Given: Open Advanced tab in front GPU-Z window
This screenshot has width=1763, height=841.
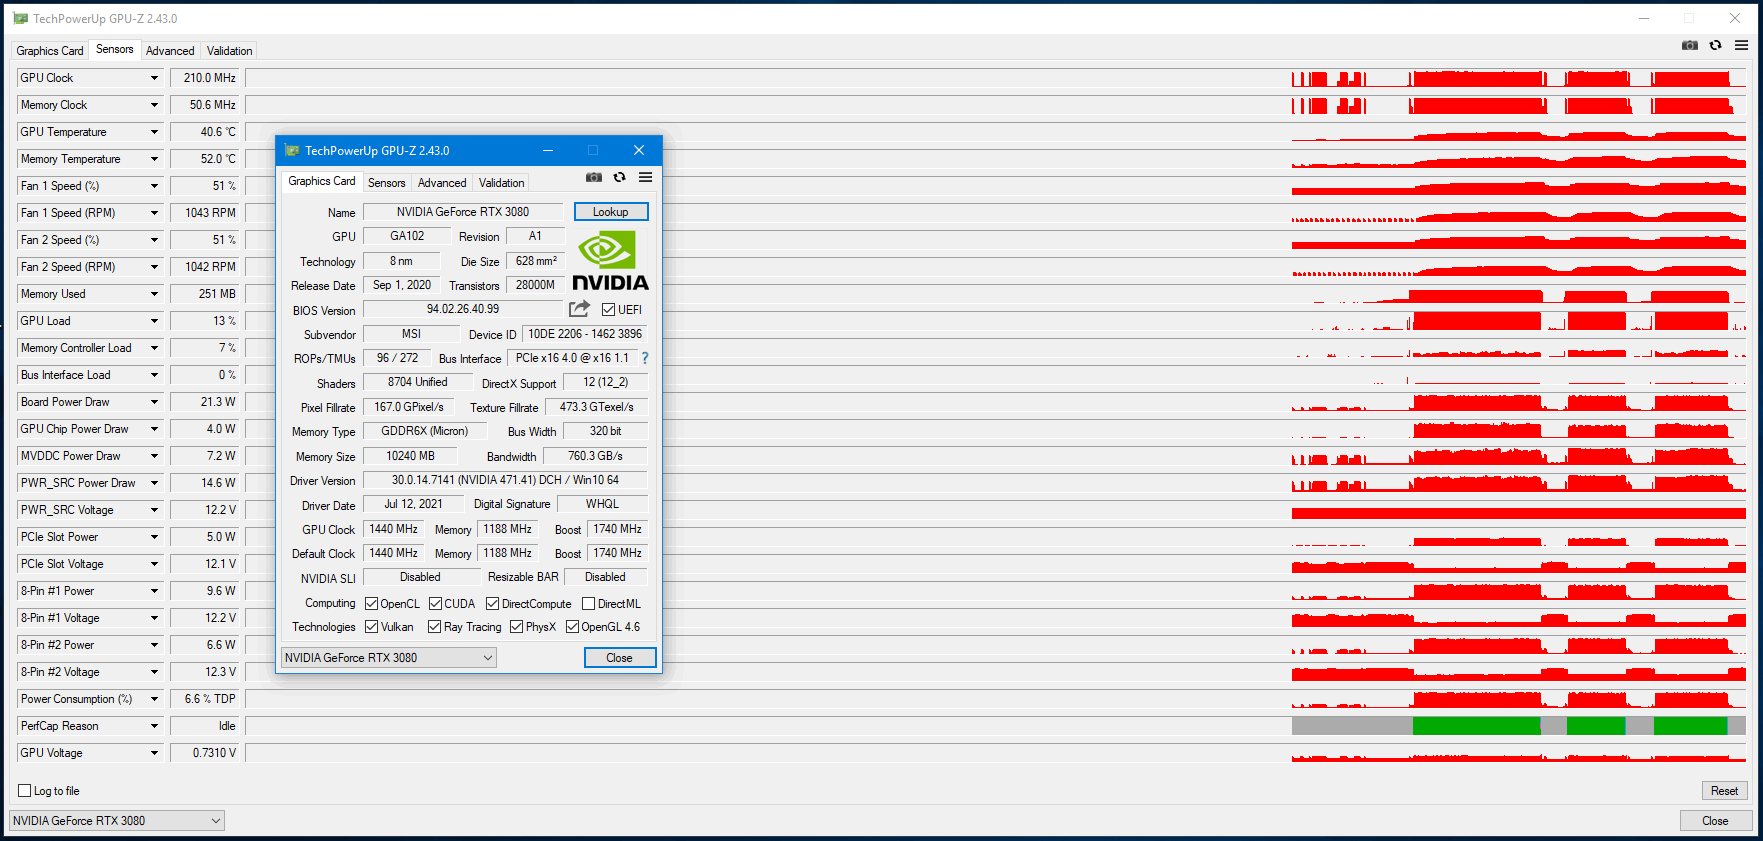Looking at the screenshot, I should (442, 183).
